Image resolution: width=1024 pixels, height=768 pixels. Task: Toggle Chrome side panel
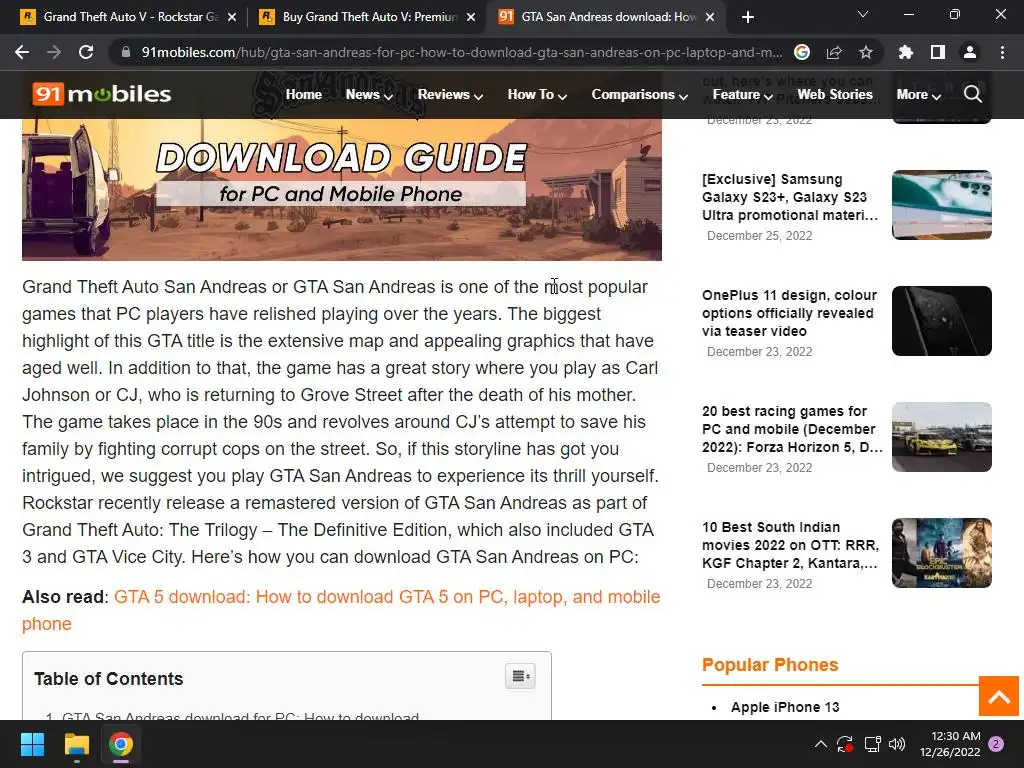pyautogui.click(x=938, y=52)
